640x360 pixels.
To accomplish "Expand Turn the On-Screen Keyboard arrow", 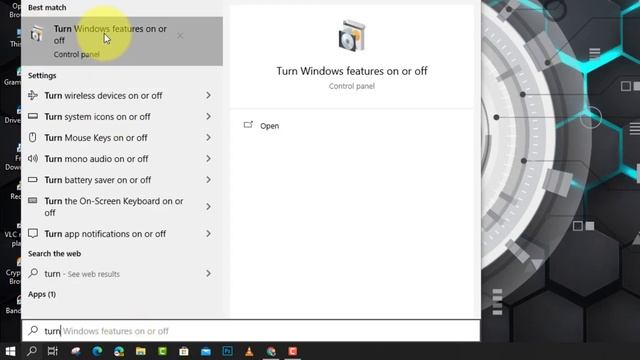I will [x=209, y=207].
